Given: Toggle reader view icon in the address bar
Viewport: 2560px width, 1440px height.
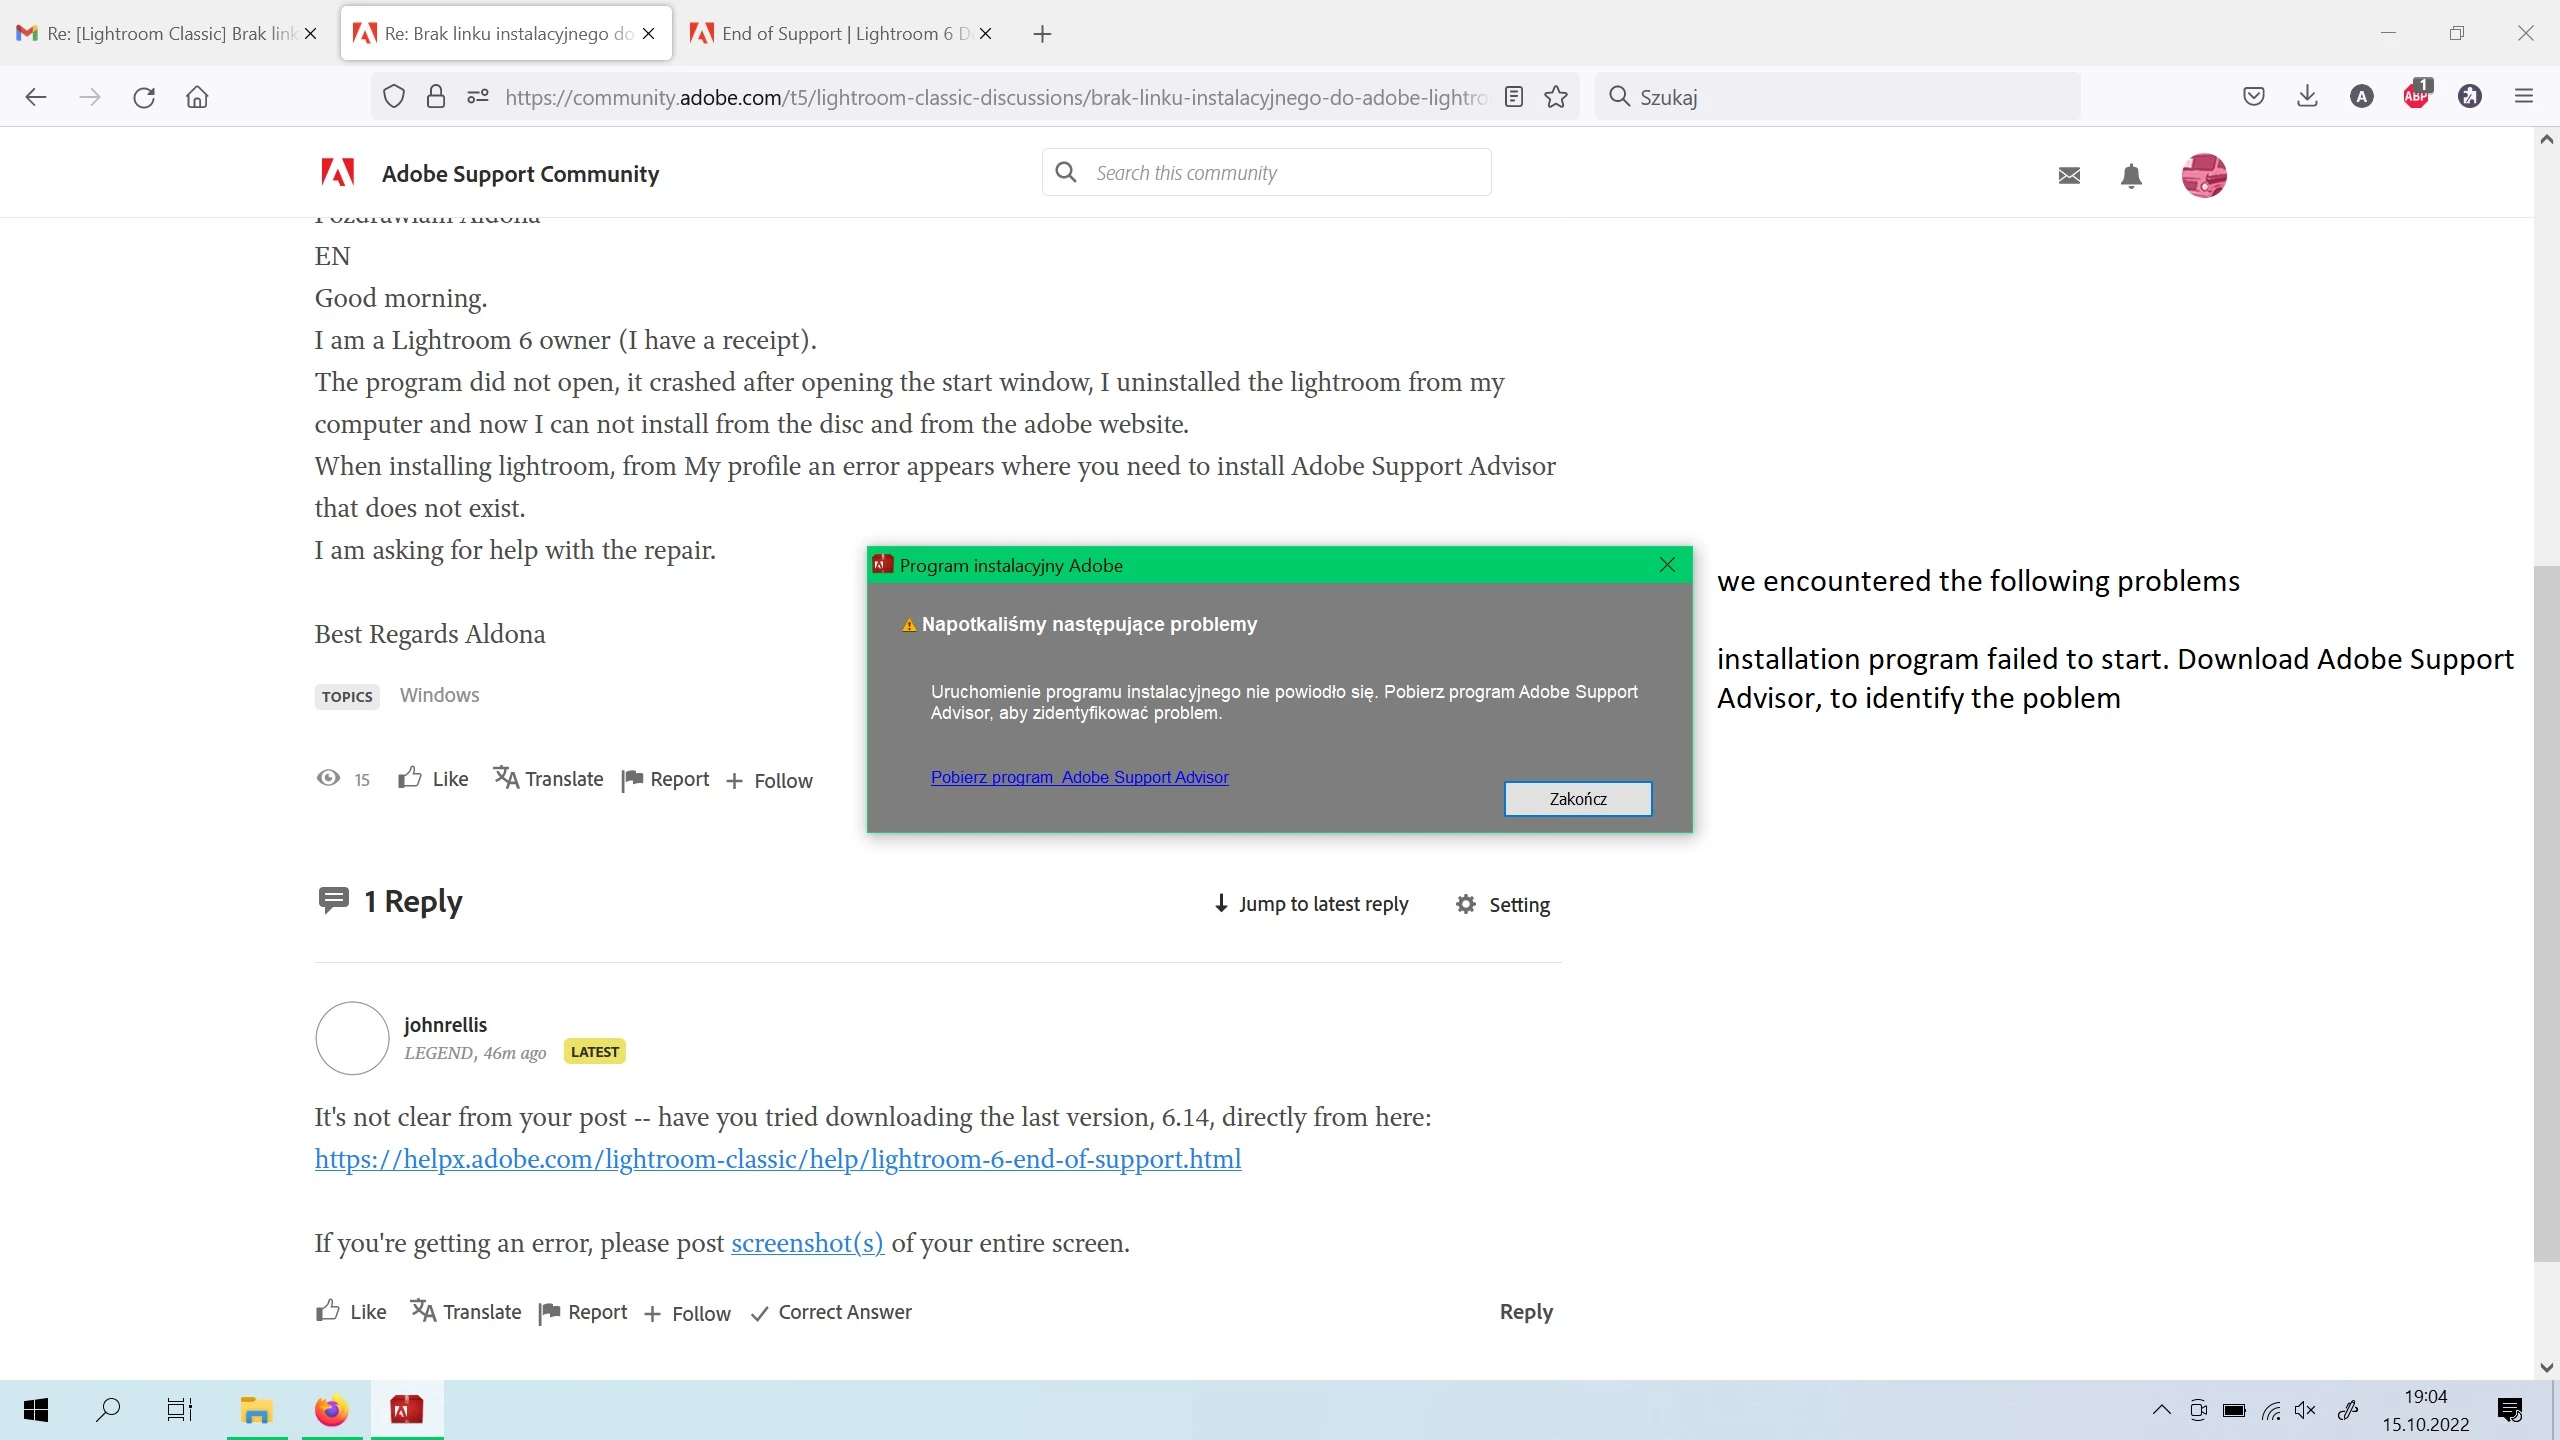Looking at the screenshot, I should [x=1514, y=97].
